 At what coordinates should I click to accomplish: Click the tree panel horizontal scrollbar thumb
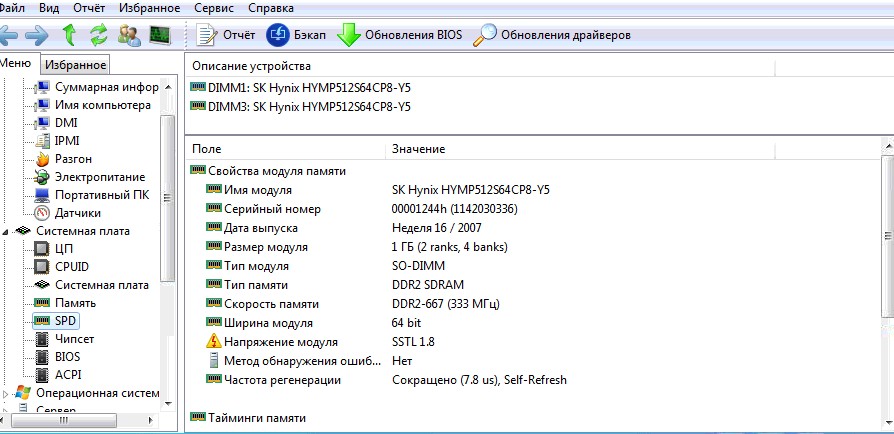click(x=64, y=420)
